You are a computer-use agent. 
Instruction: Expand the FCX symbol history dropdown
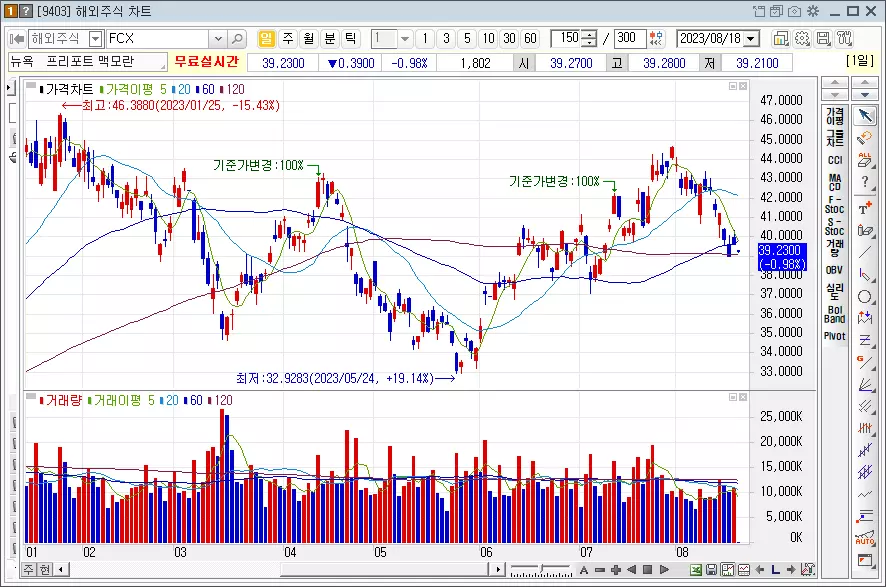coord(219,39)
